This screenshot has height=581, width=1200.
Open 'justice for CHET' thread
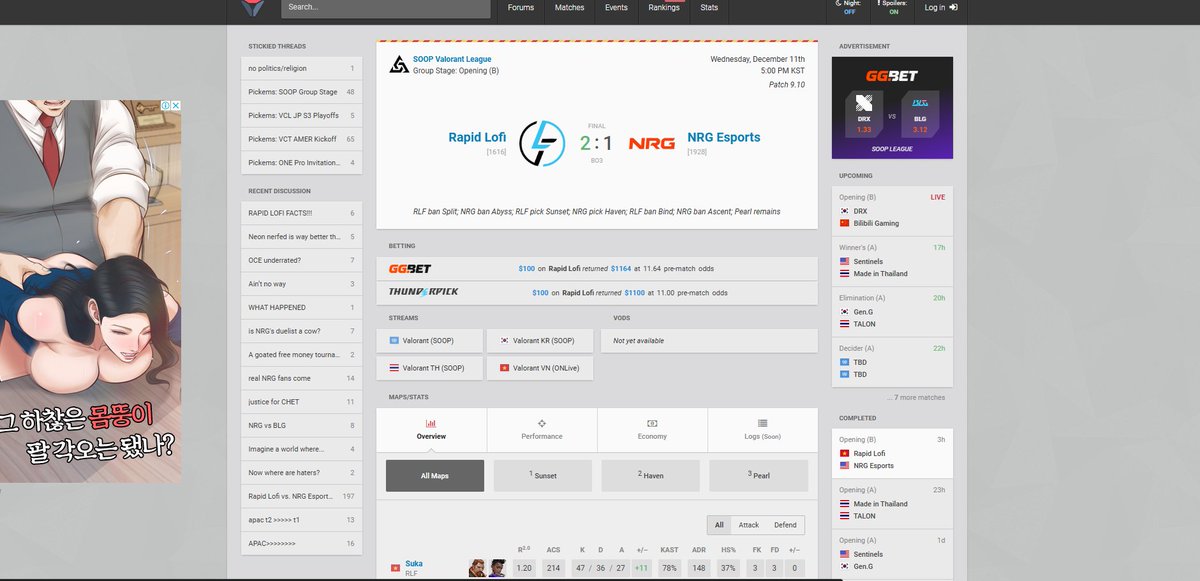(301, 402)
